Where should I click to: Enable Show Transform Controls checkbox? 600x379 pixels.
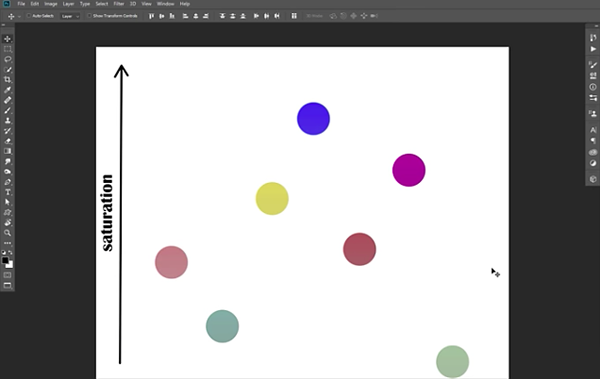89,16
